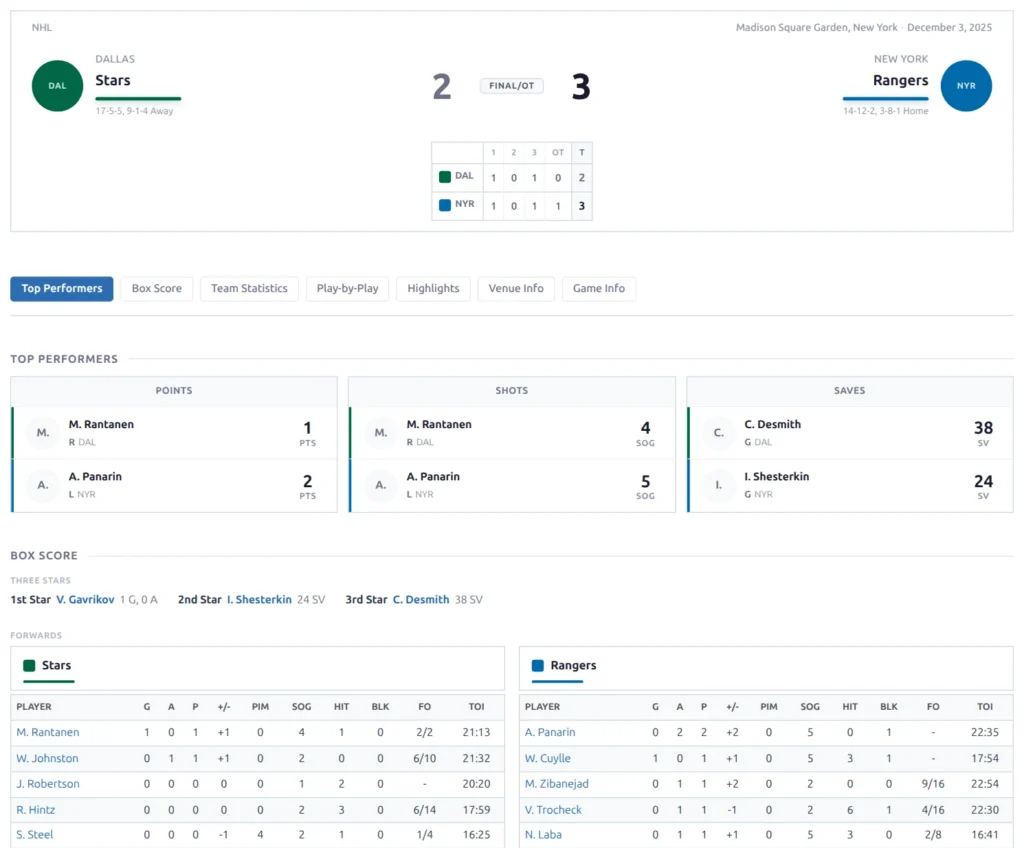Viewport: 1024px width, 848px height.
Task: Click Zibanejad's 9/16 faceoff value
Action: coord(933,784)
